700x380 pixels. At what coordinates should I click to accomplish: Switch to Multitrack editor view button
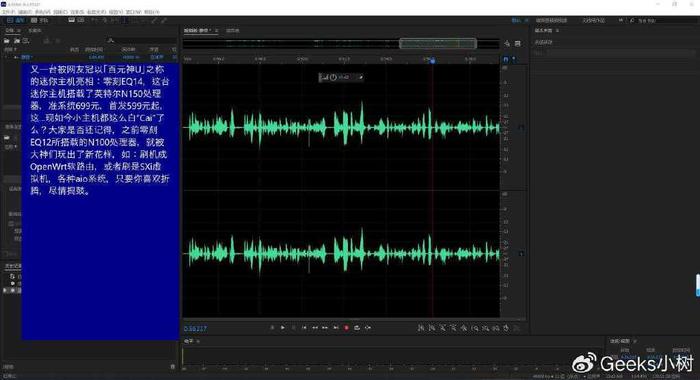coord(39,21)
